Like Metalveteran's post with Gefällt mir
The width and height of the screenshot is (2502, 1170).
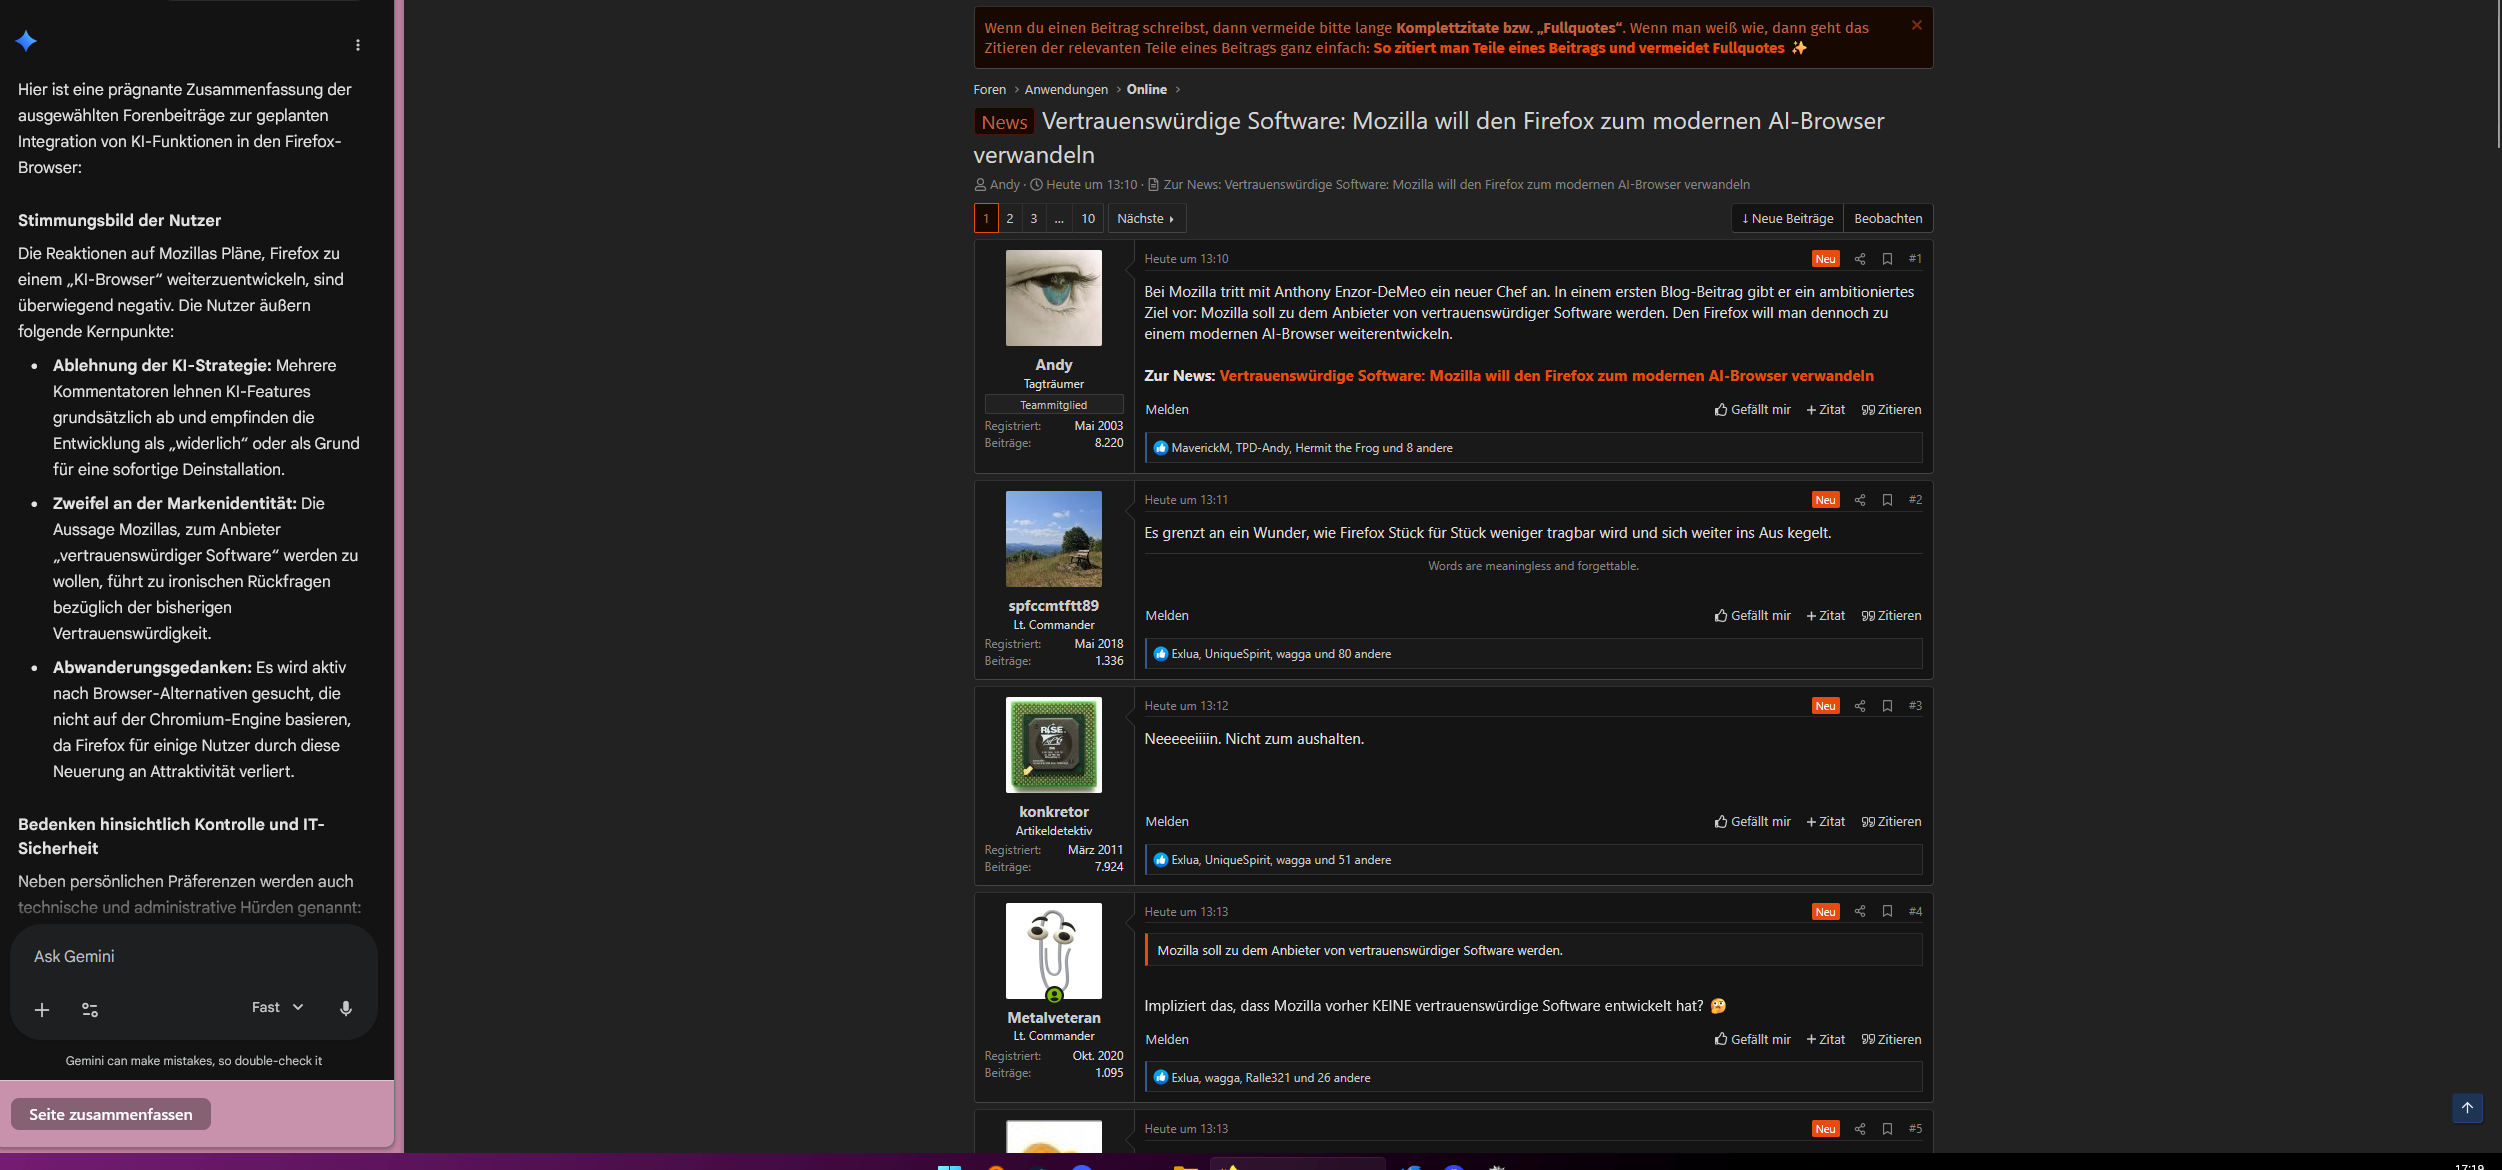1752,1039
